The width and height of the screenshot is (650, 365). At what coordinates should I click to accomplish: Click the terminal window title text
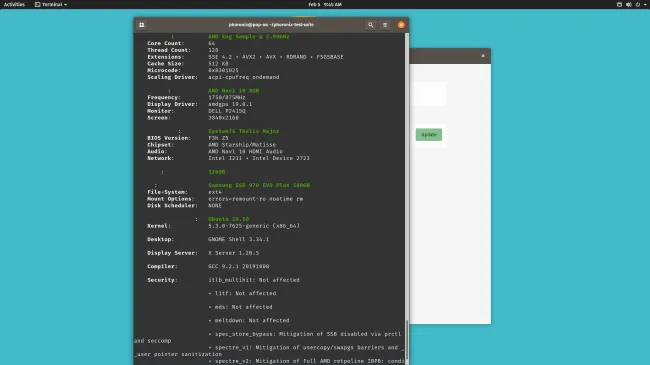(x=271, y=24)
